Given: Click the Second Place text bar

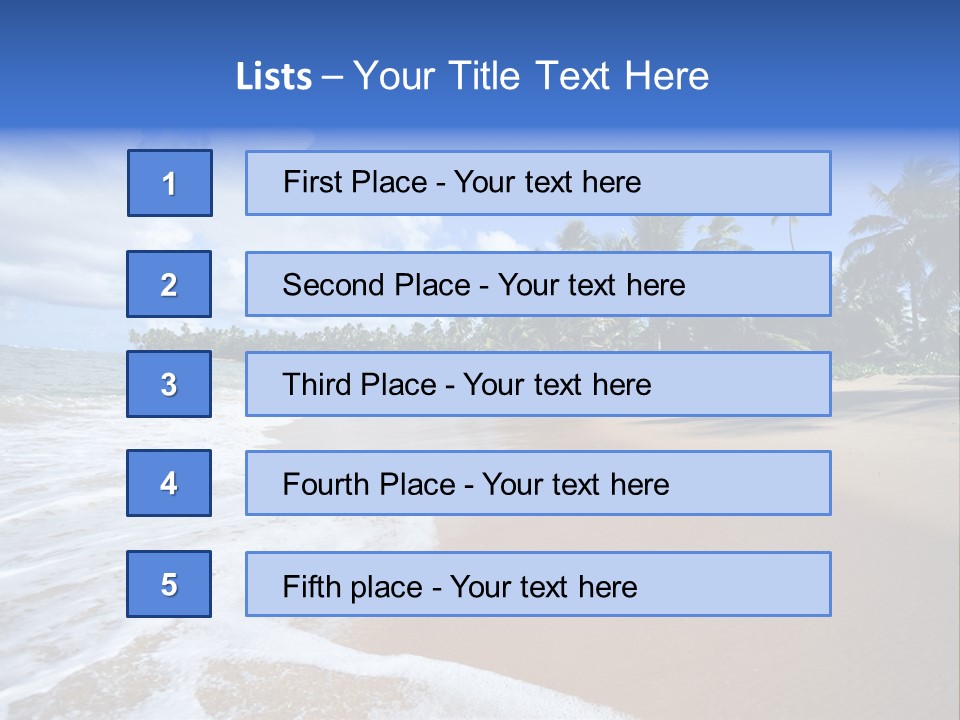Looking at the screenshot, I should click(x=538, y=284).
